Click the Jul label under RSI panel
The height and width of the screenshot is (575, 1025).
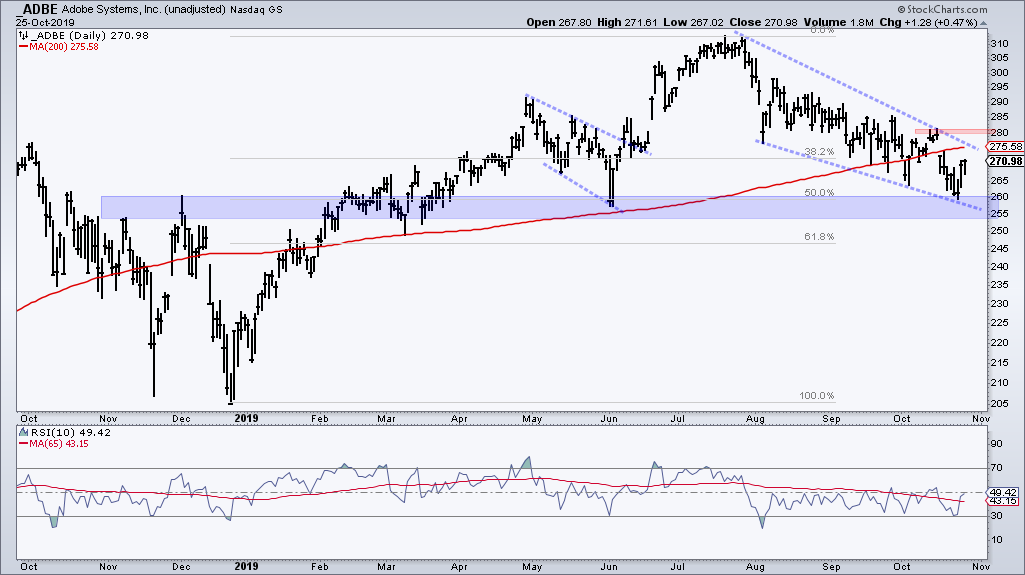(x=677, y=567)
